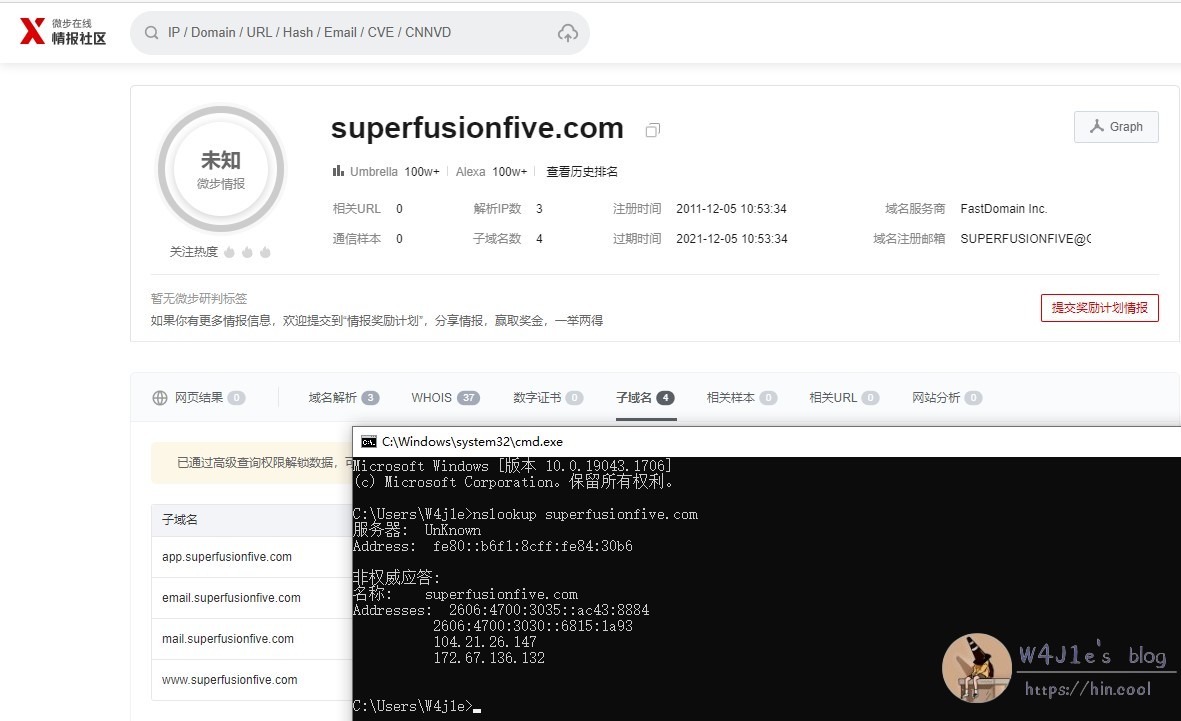
Task: Click registrar name FastDomain Inc.
Action: coord(1004,209)
